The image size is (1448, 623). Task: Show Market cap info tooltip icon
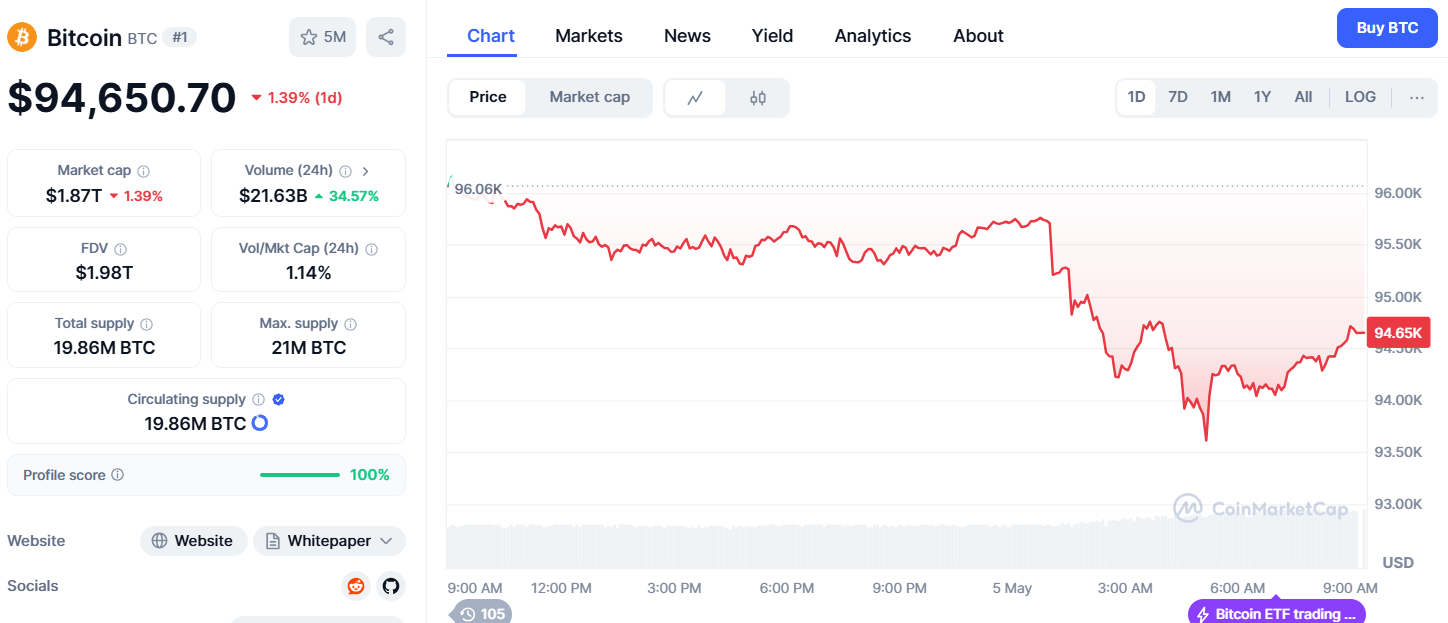coord(143,171)
